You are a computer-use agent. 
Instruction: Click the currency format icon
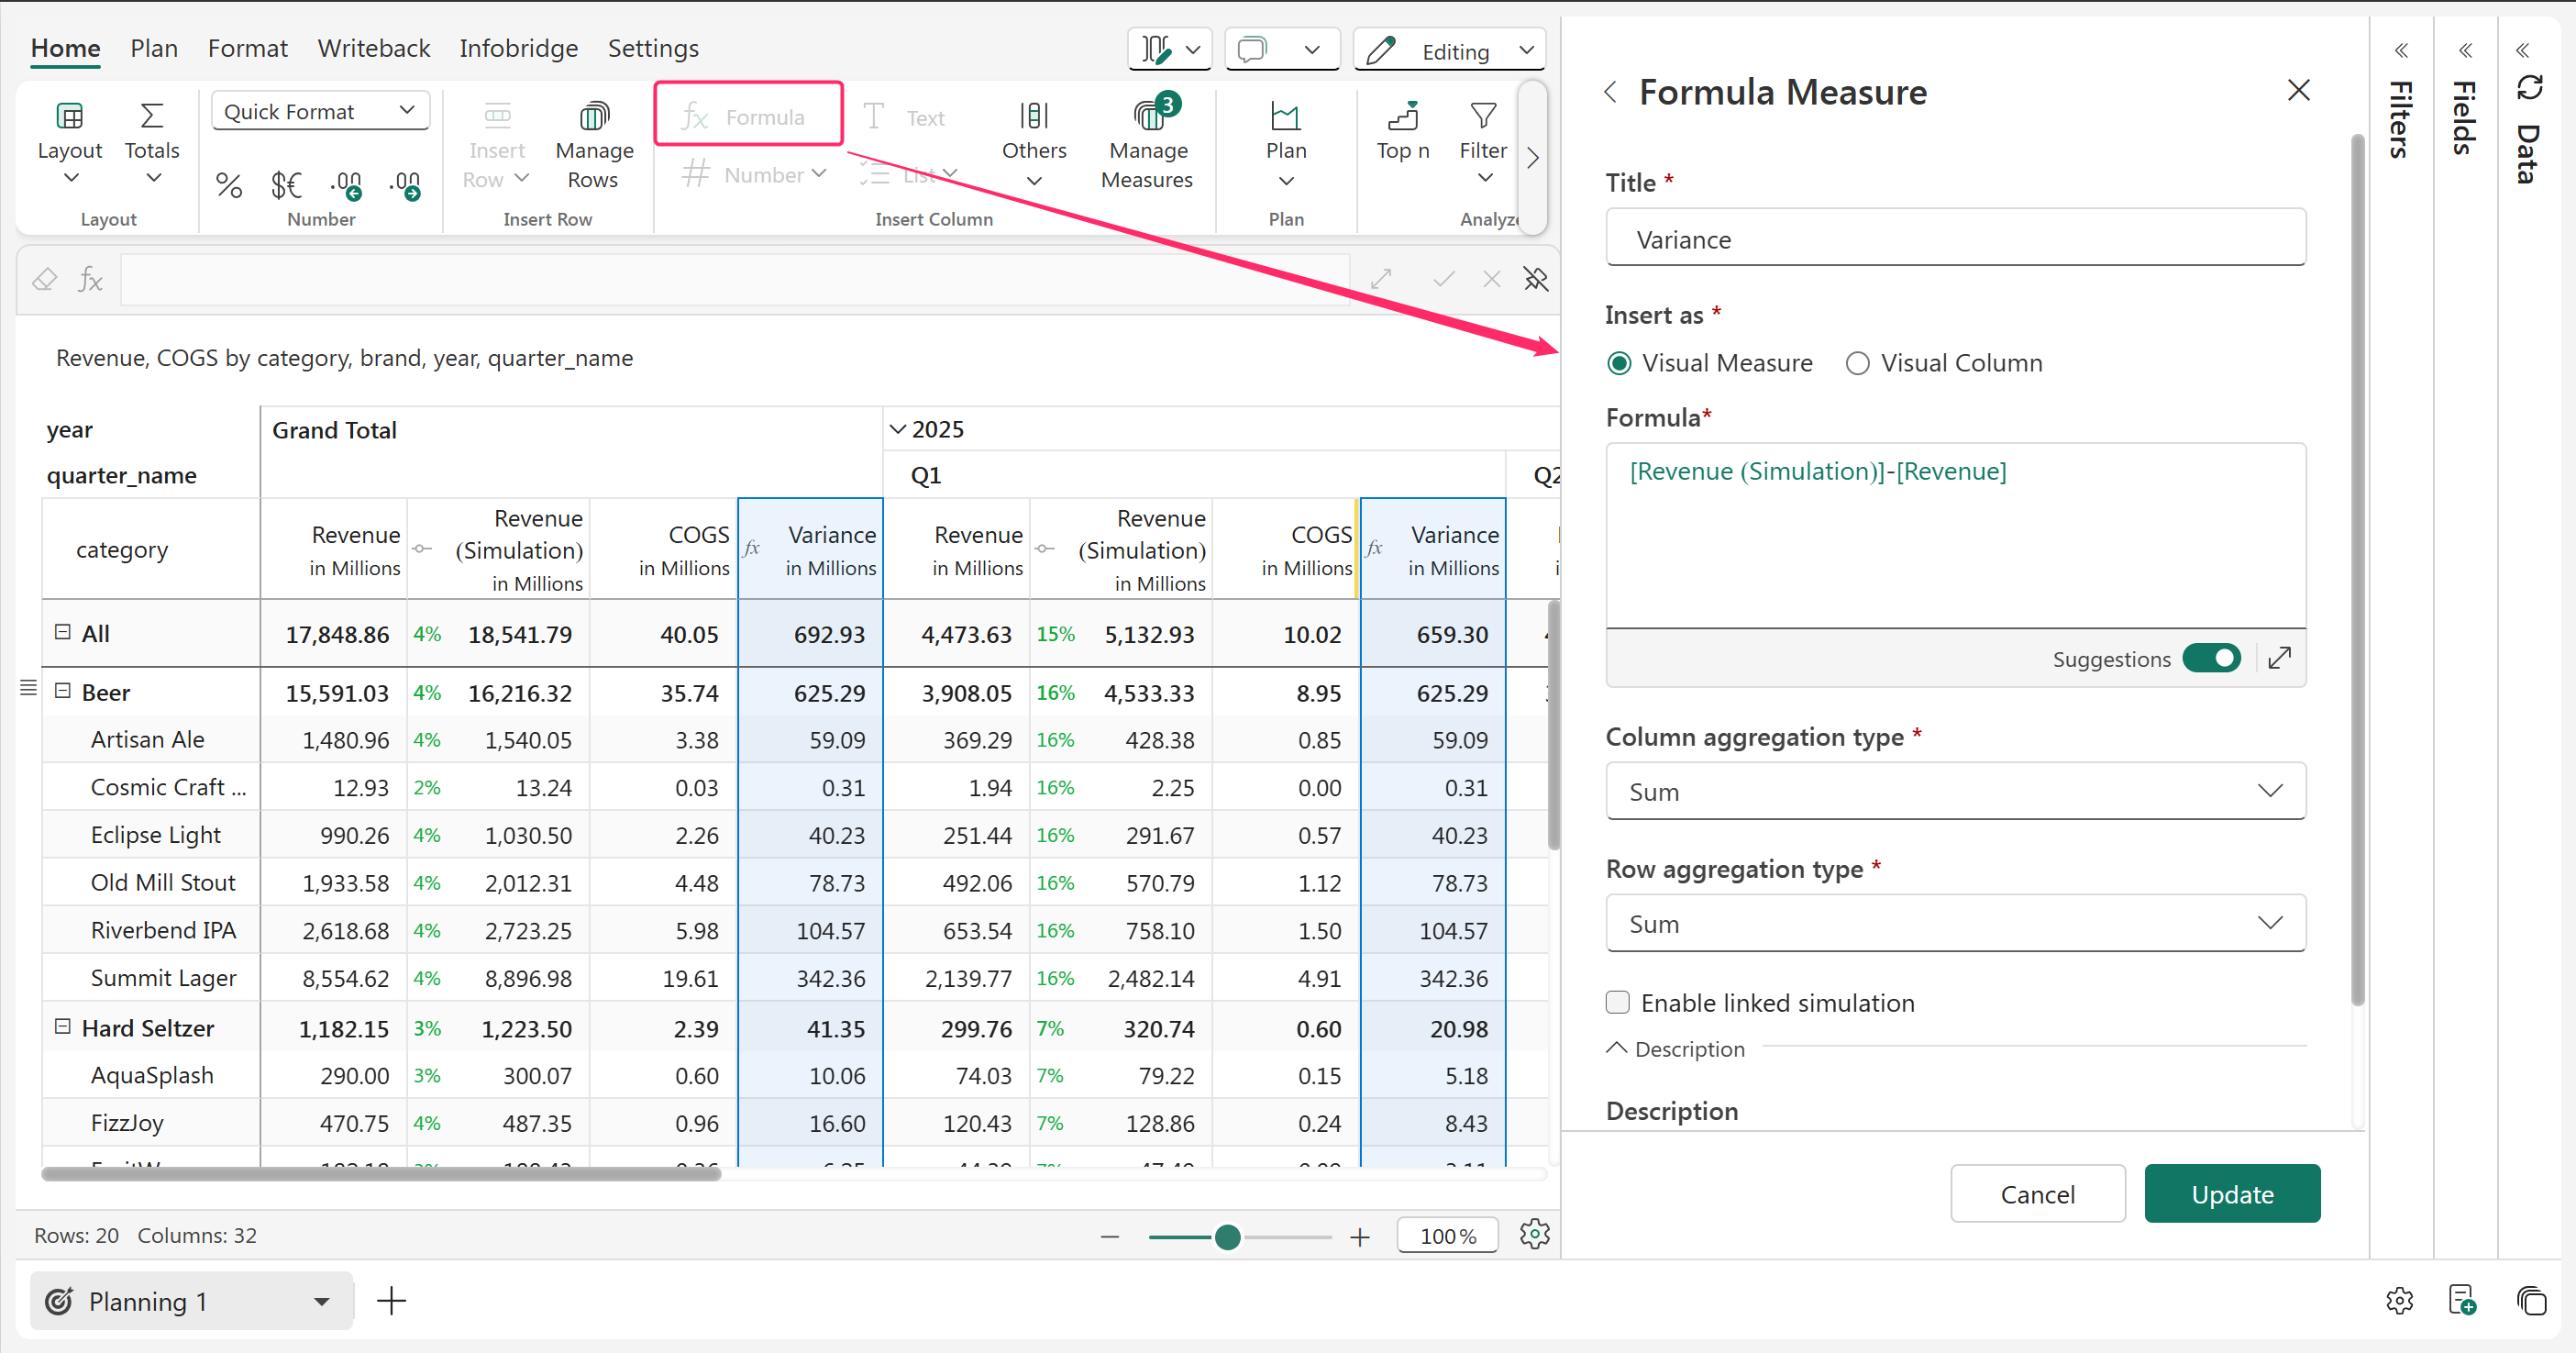point(286,185)
